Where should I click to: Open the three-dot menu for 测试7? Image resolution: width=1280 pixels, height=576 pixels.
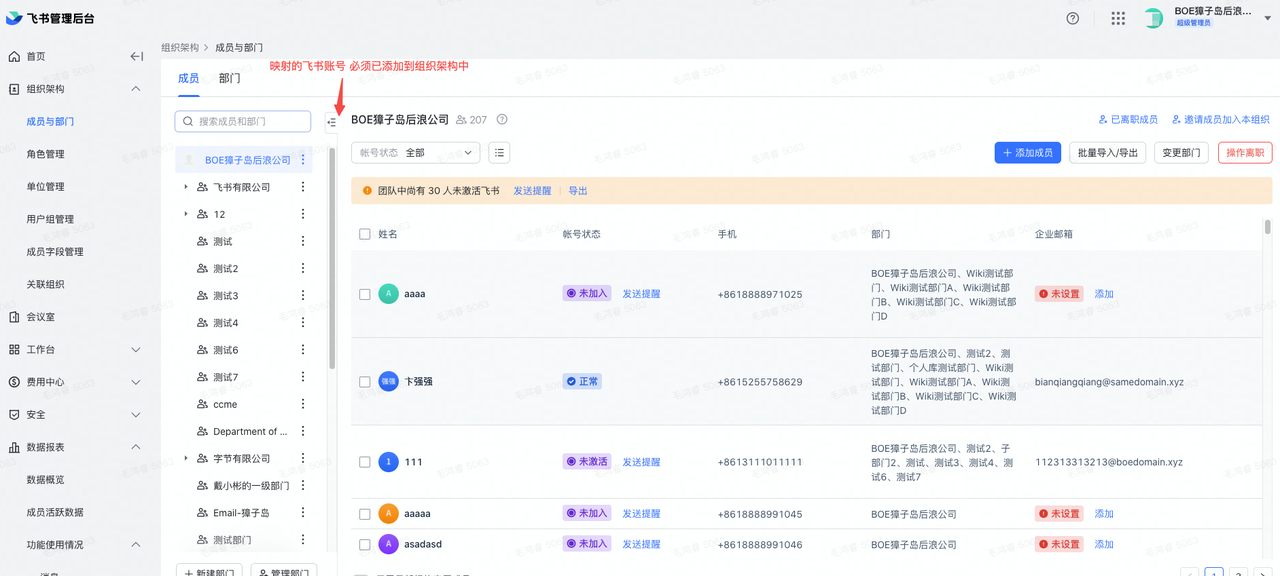303,377
